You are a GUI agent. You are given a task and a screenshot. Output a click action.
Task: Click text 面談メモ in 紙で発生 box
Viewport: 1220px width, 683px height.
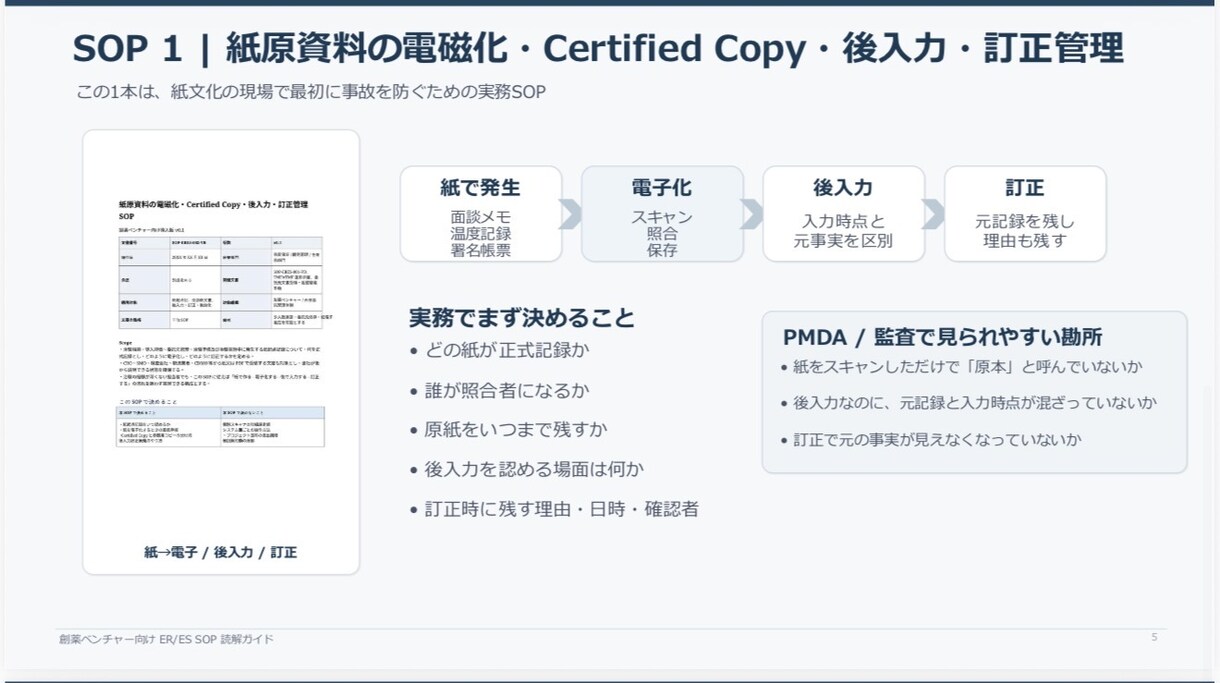coord(481,217)
